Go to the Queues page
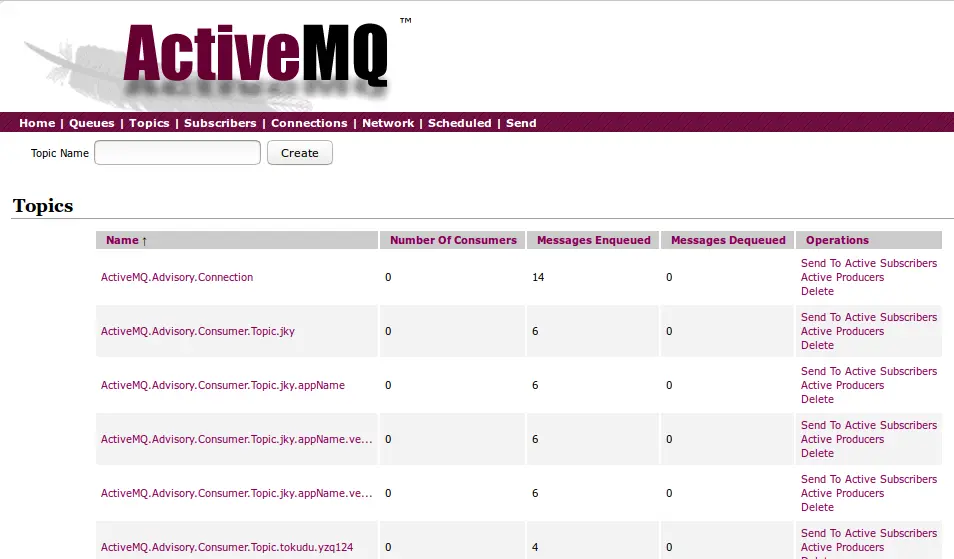This screenshot has height=559, width=954. pyautogui.click(x=91, y=123)
